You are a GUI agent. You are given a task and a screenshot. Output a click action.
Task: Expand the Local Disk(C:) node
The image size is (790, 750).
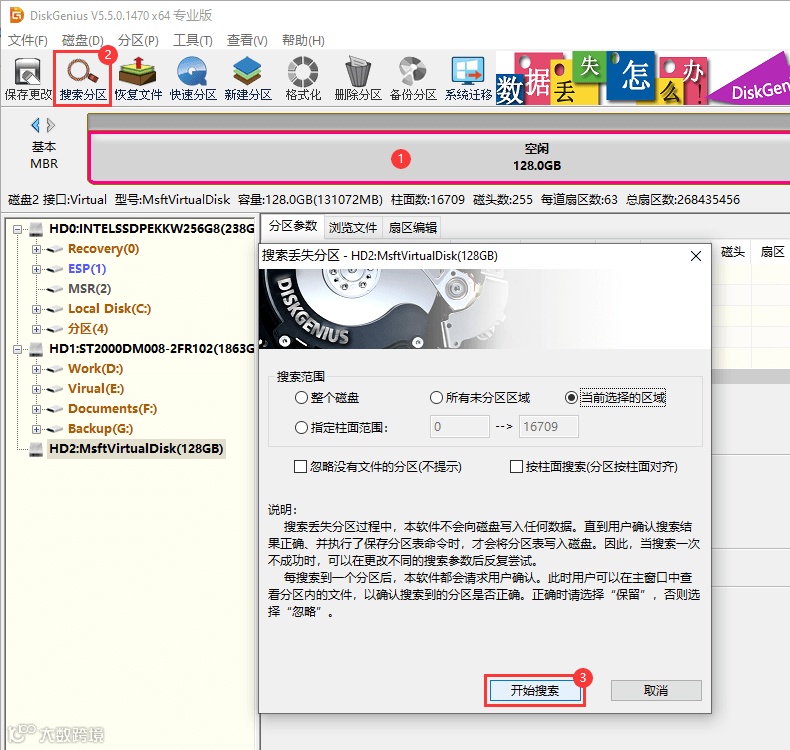point(36,309)
